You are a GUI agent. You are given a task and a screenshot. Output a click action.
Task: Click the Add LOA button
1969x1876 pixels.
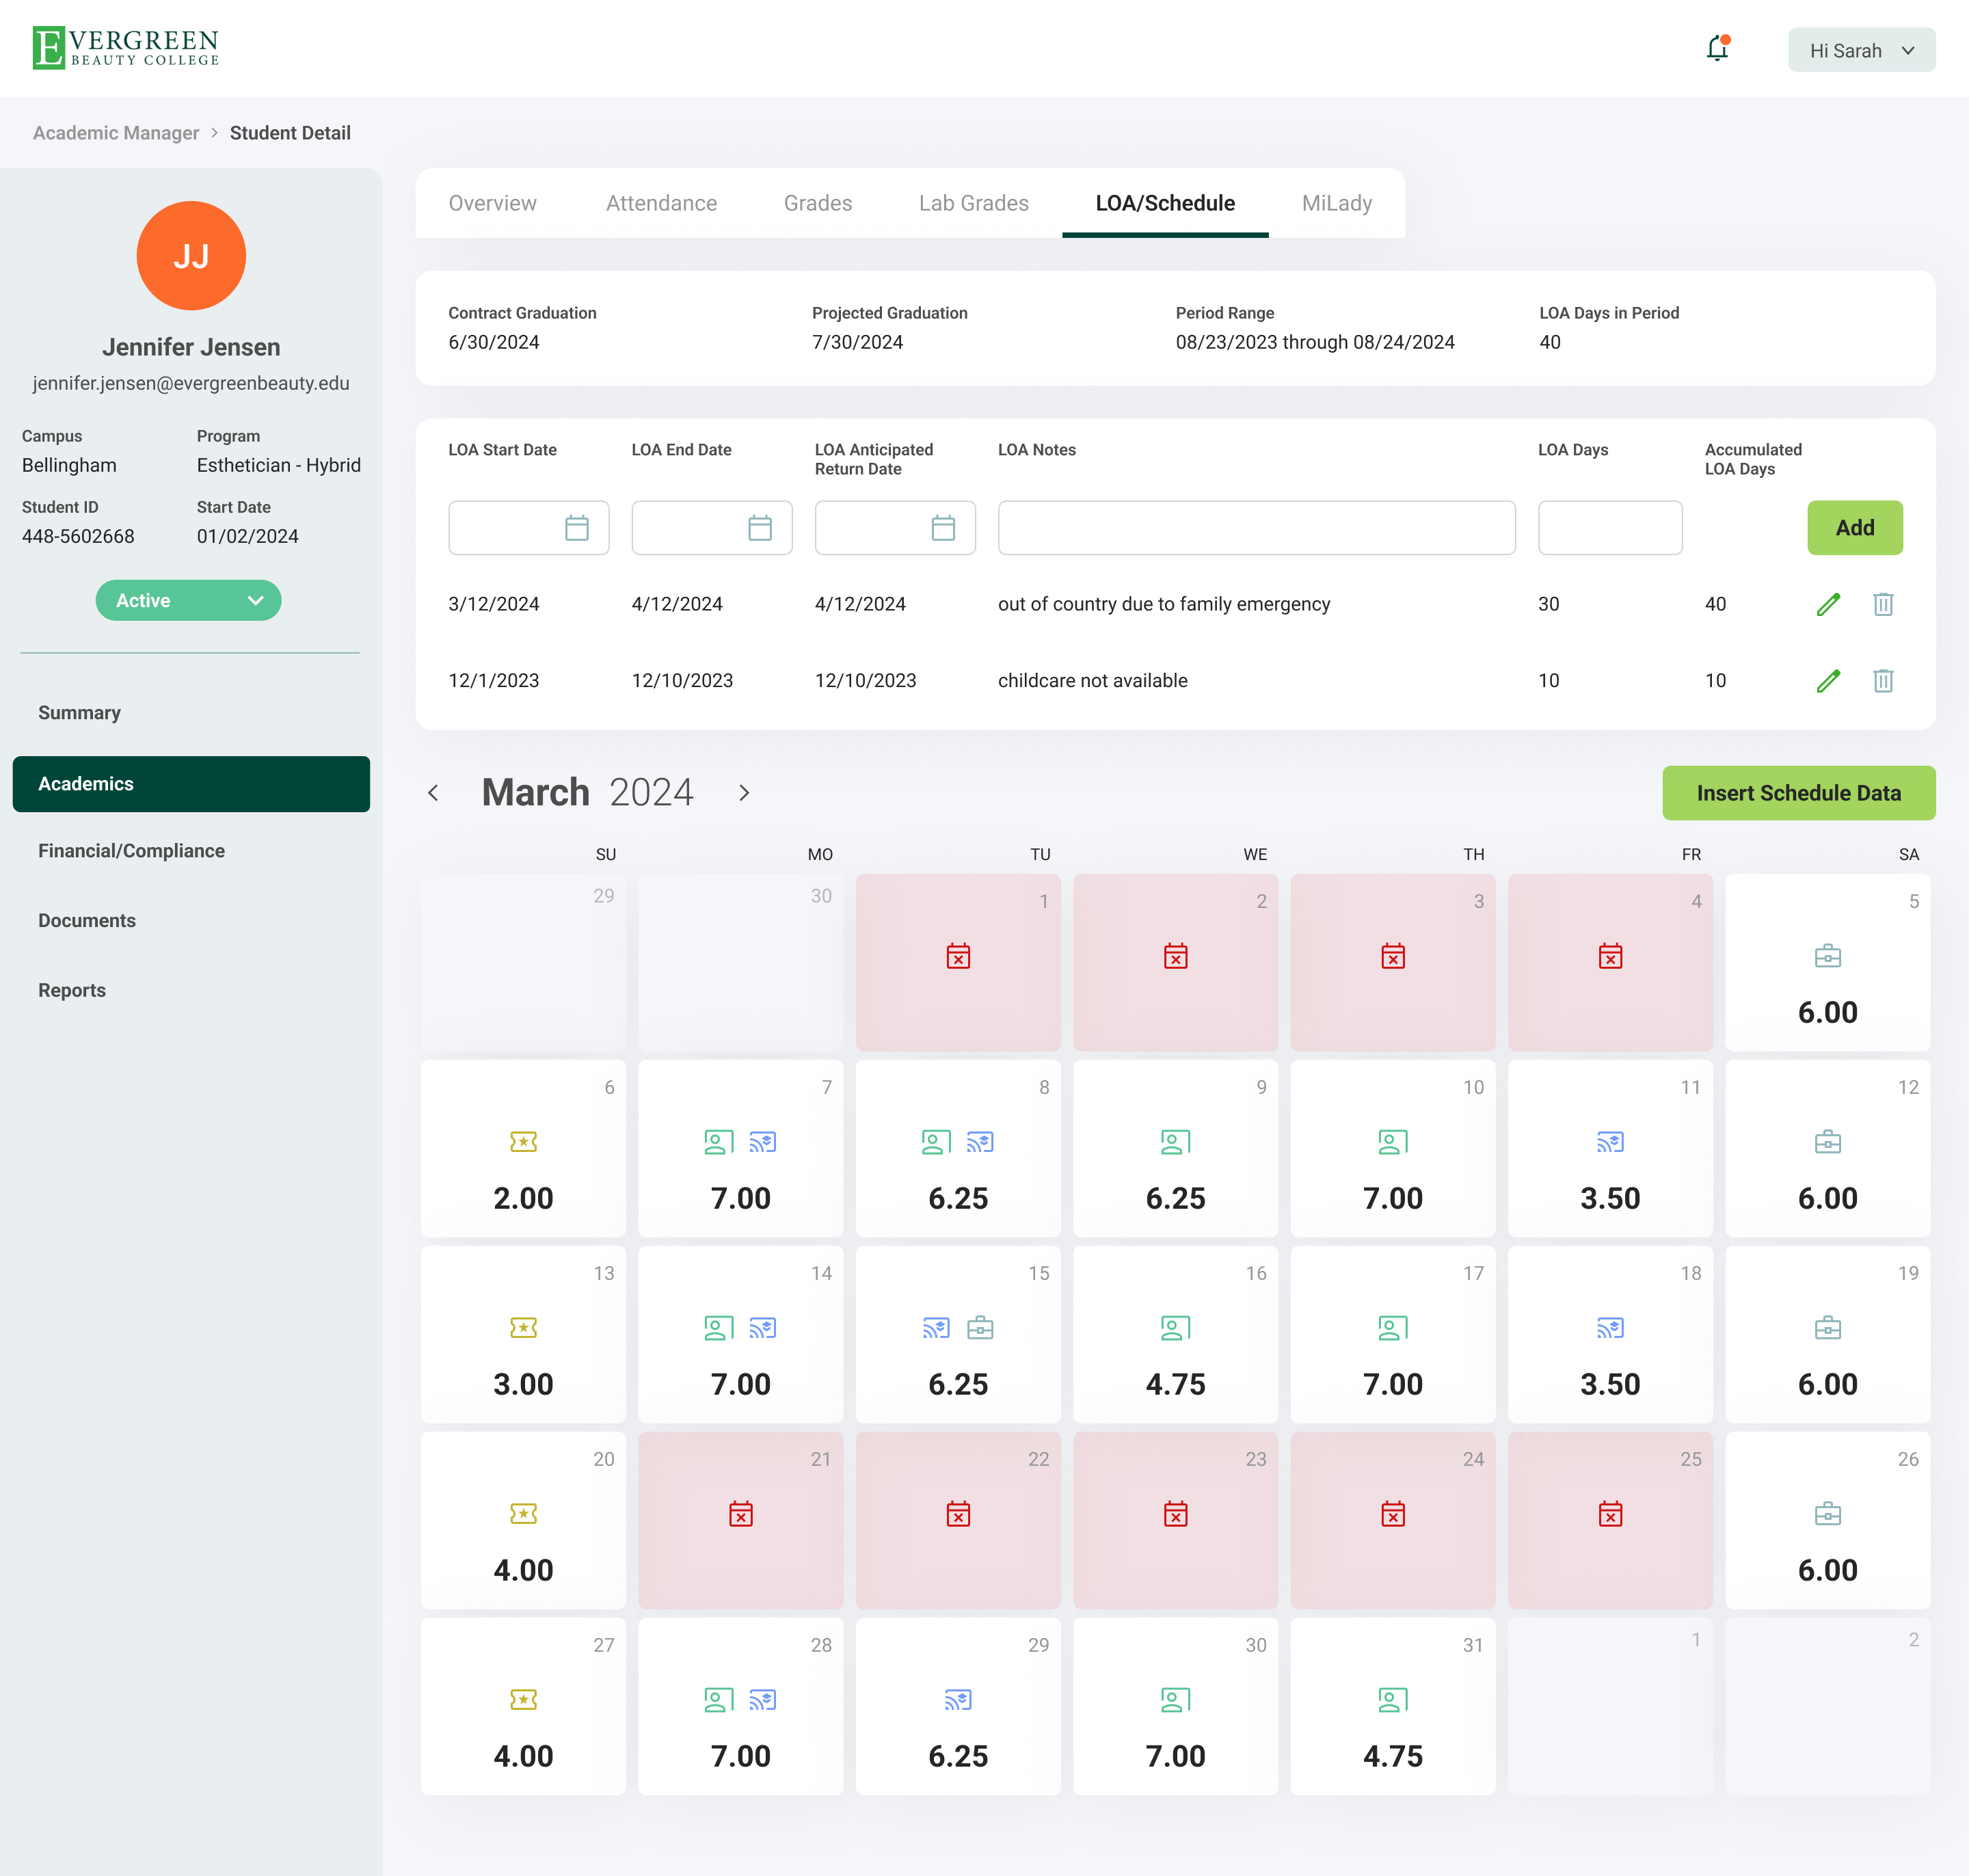(1854, 528)
